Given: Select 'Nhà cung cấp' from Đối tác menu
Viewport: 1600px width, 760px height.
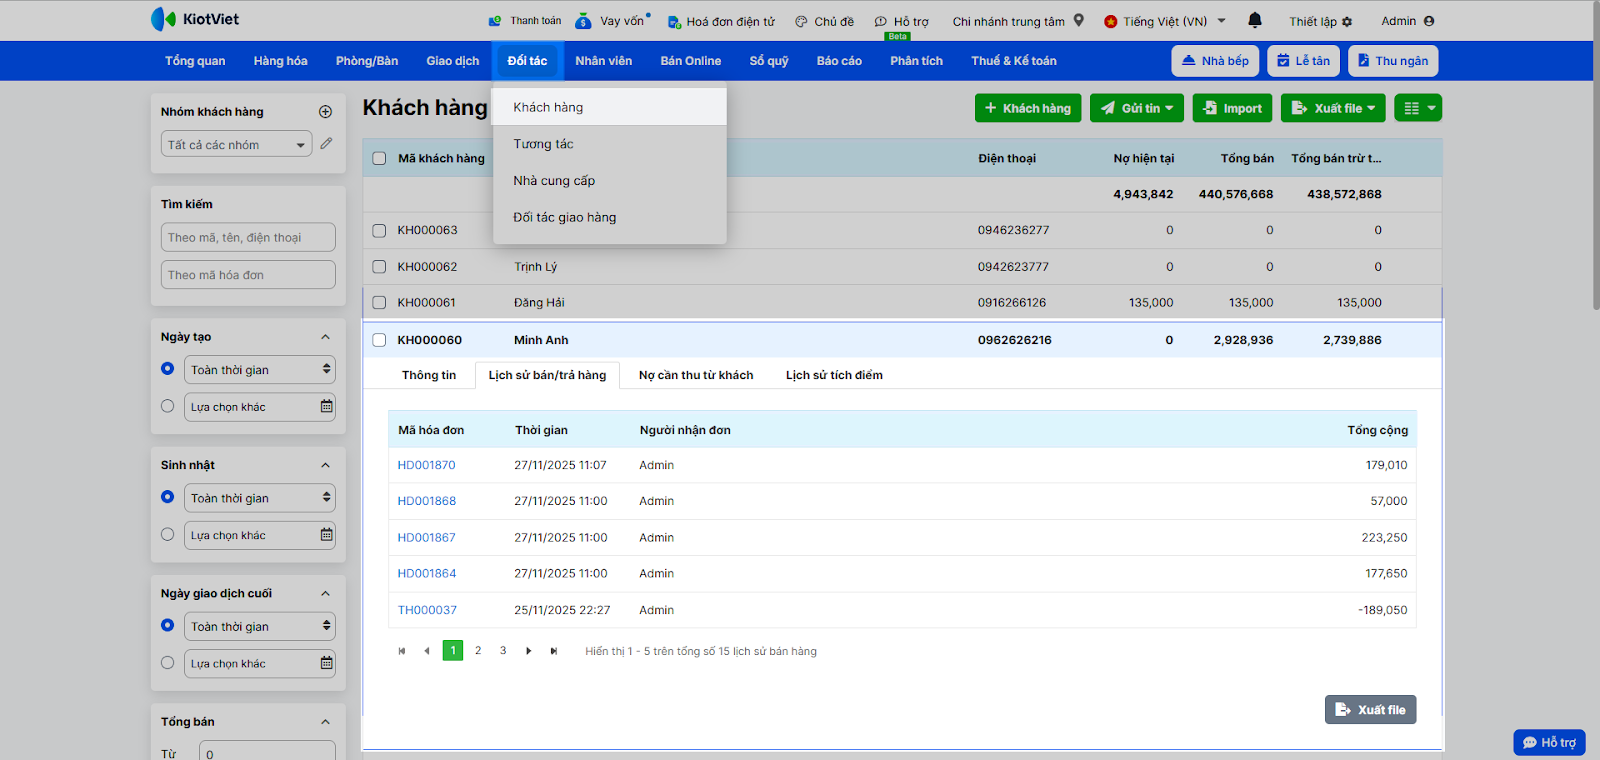Looking at the screenshot, I should click(554, 181).
